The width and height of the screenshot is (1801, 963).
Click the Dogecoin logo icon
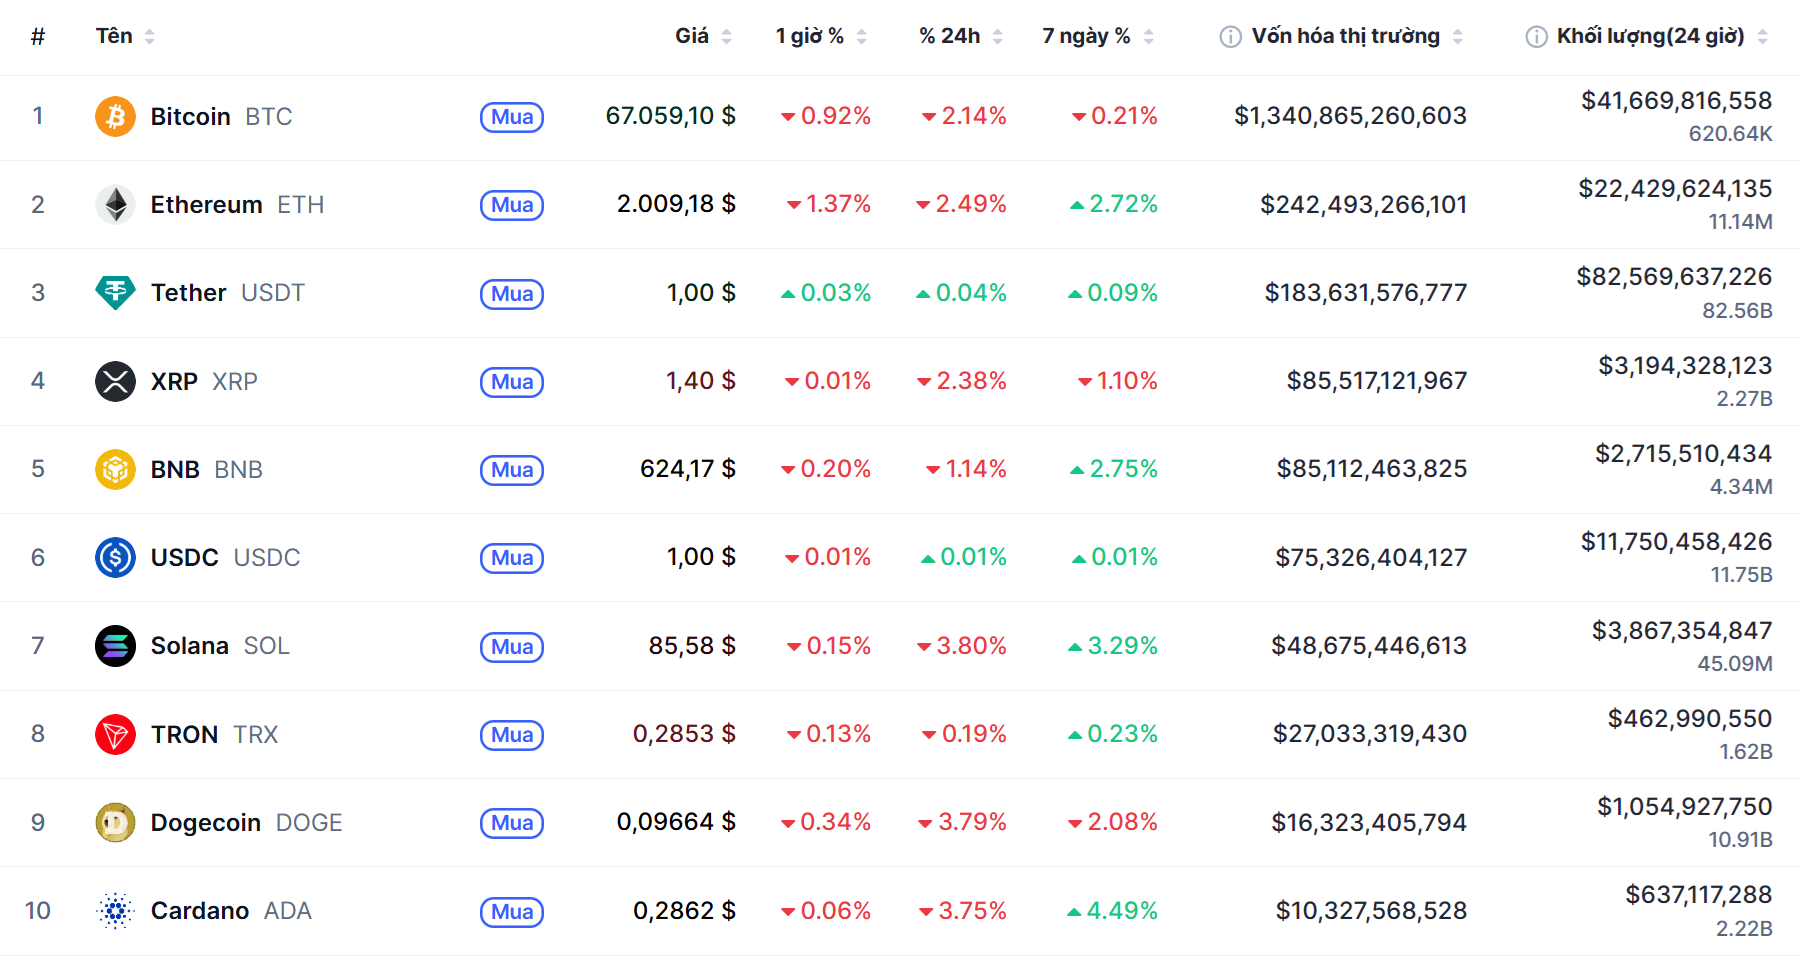click(x=115, y=822)
